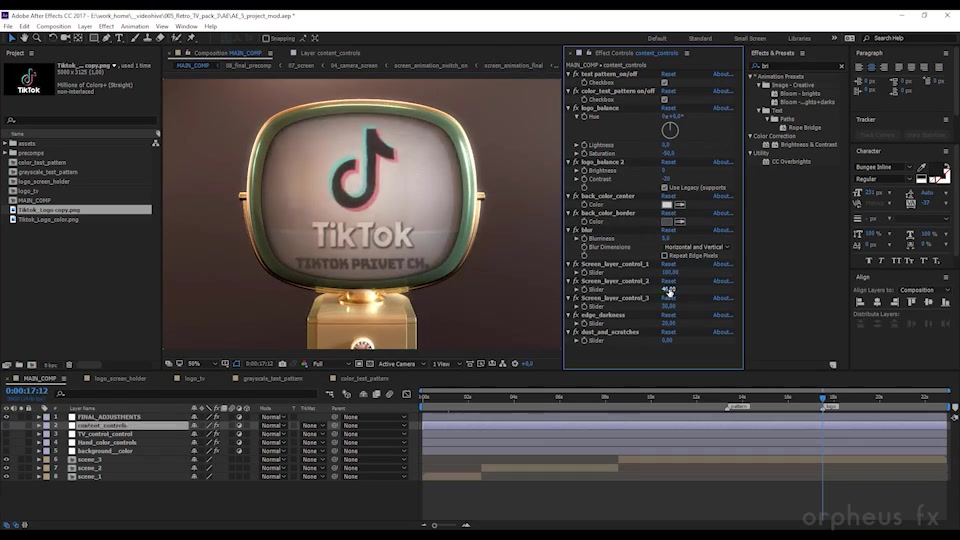Select the Clone Stamp tool

148,38
